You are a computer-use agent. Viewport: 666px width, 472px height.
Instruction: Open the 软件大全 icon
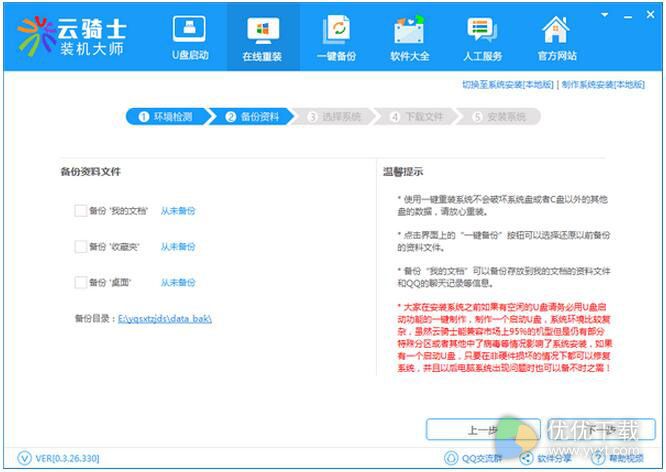pyautogui.click(x=409, y=30)
